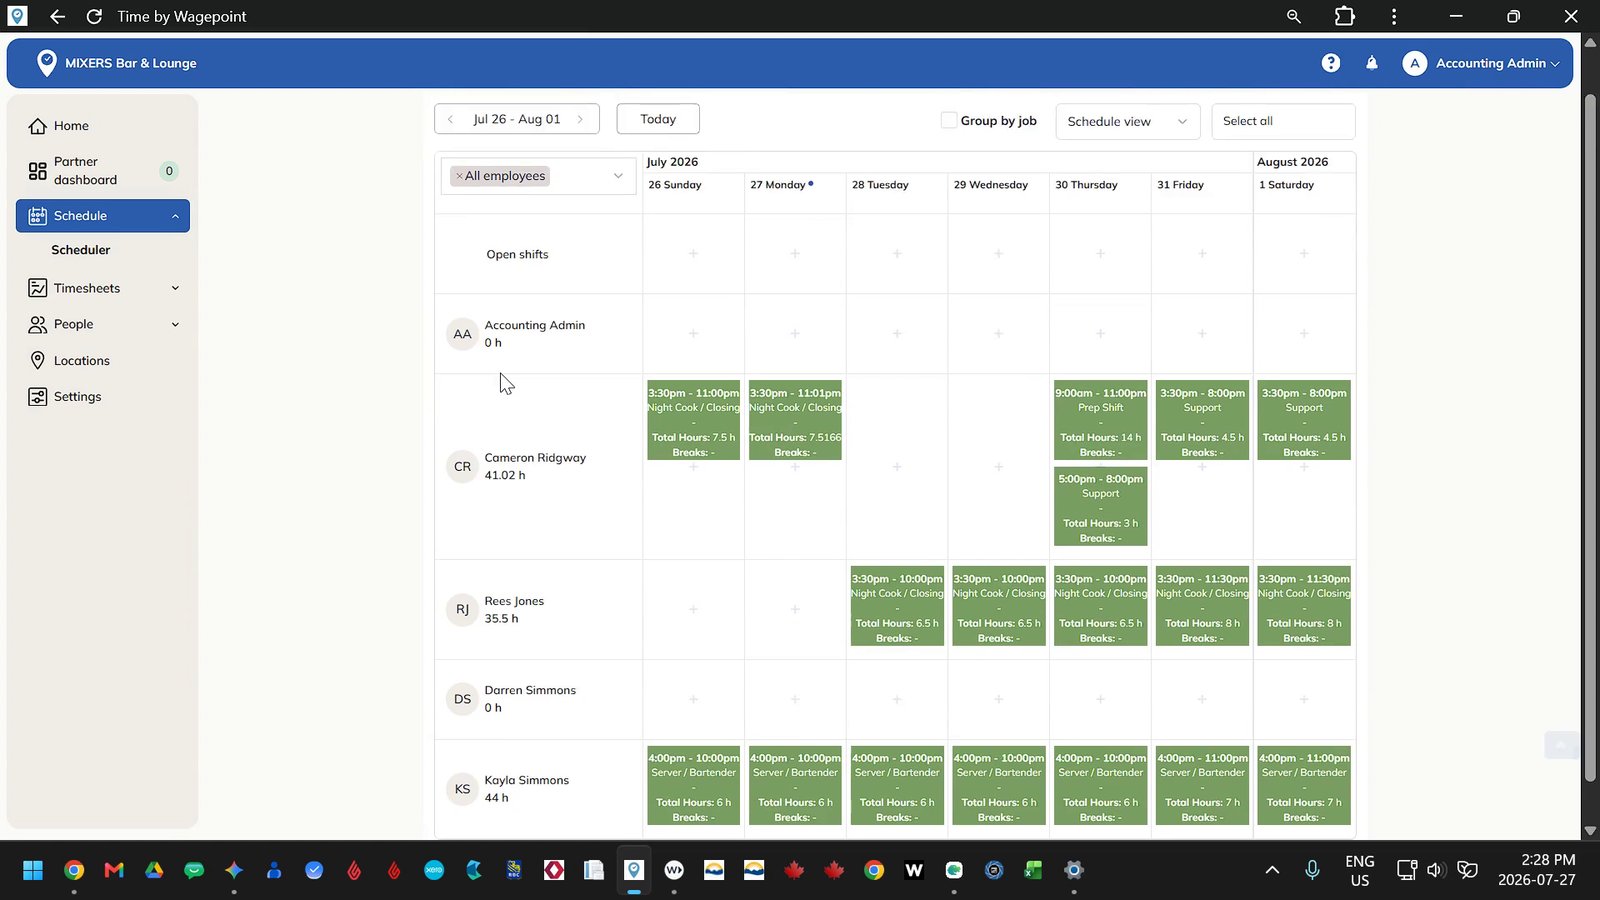The height and width of the screenshot is (900, 1600).
Task: Remove the All employees filter tag
Action: pos(459,176)
